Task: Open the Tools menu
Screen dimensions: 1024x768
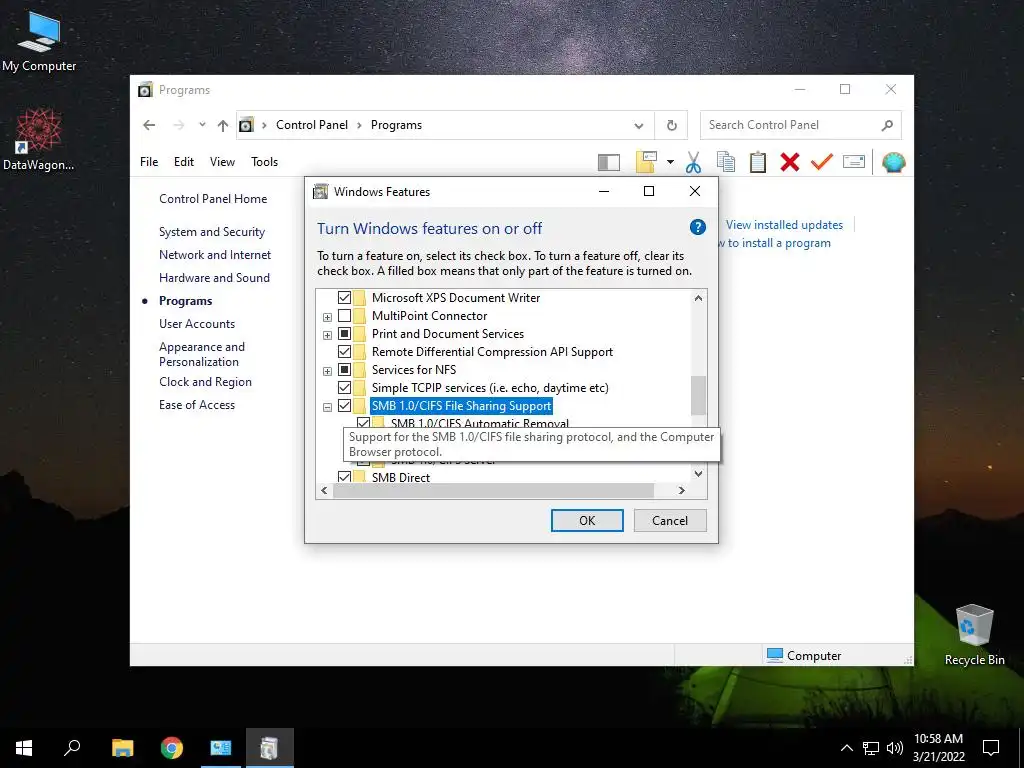Action: click(264, 161)
